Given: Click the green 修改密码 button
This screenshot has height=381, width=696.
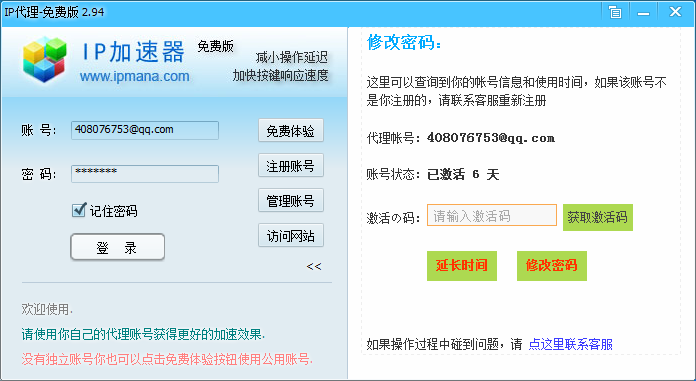Looking at the screenshot, I should tap(552, 266).
